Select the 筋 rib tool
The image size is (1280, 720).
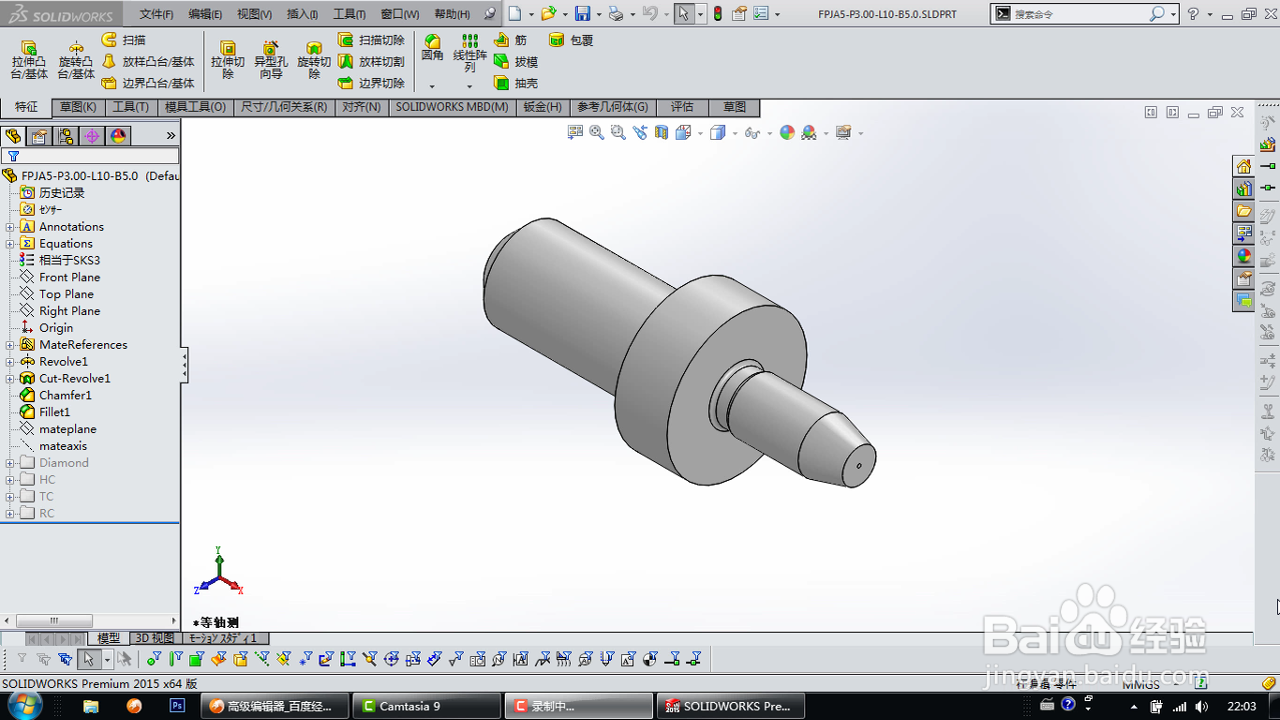coord(511,40)
